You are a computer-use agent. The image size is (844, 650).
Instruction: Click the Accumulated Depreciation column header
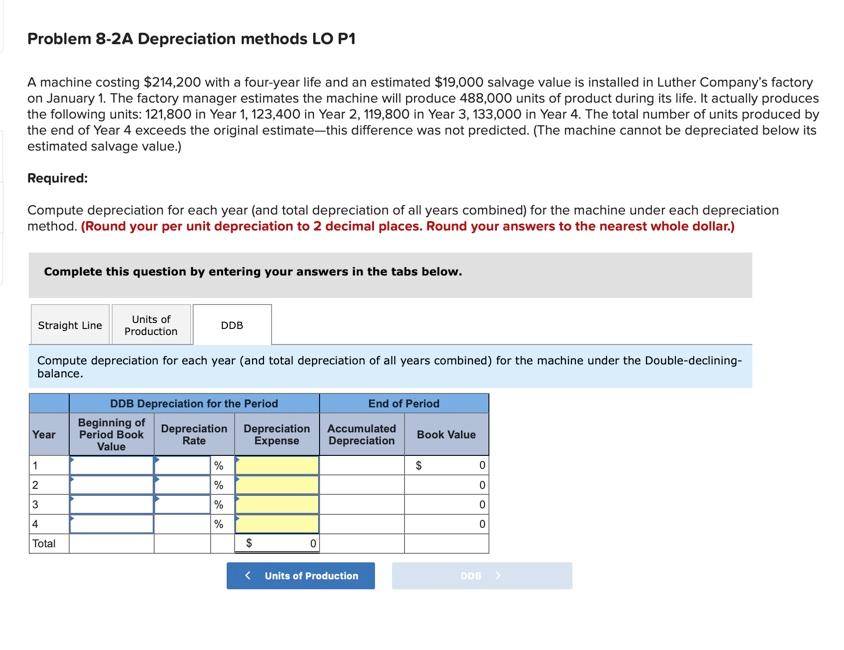(362, 434)
